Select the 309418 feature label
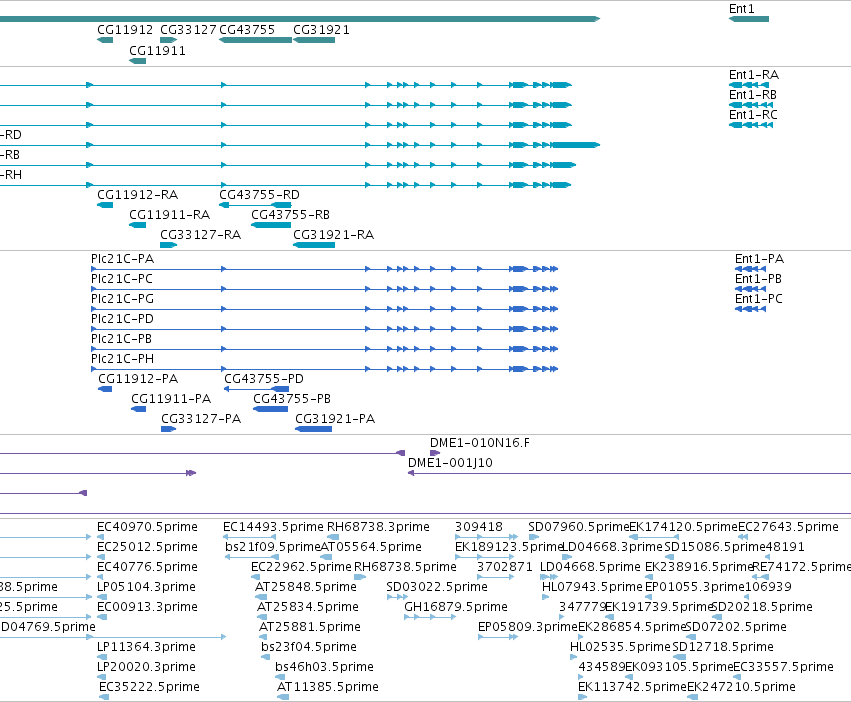 coord(479,527)
